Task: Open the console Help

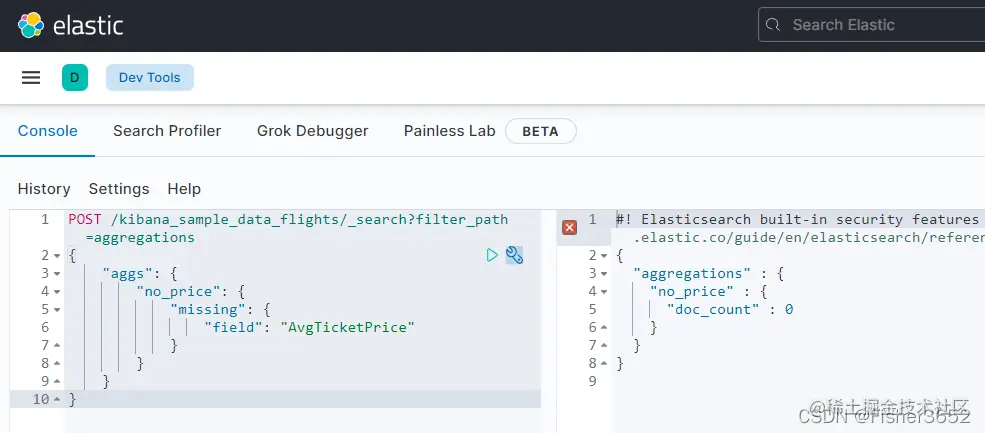Action: tap(184, 189)
